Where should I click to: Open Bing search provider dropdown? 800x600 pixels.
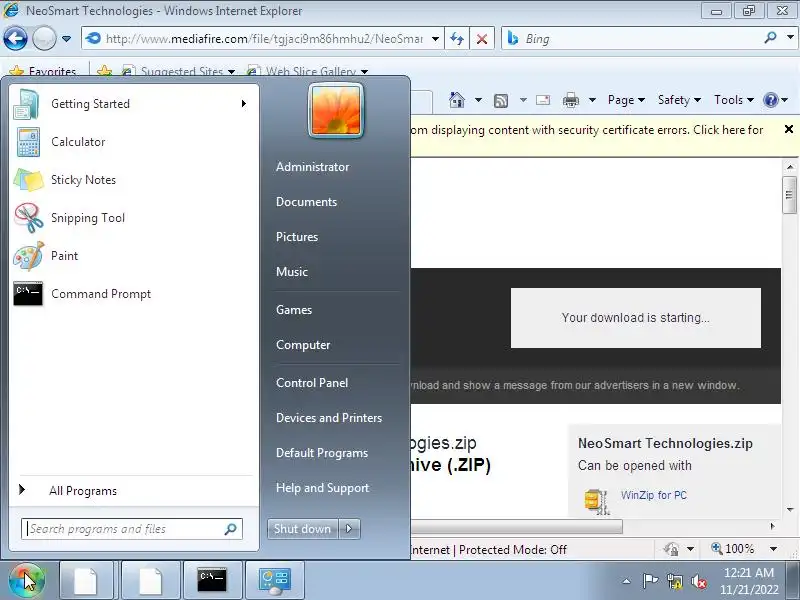[790, 38]
